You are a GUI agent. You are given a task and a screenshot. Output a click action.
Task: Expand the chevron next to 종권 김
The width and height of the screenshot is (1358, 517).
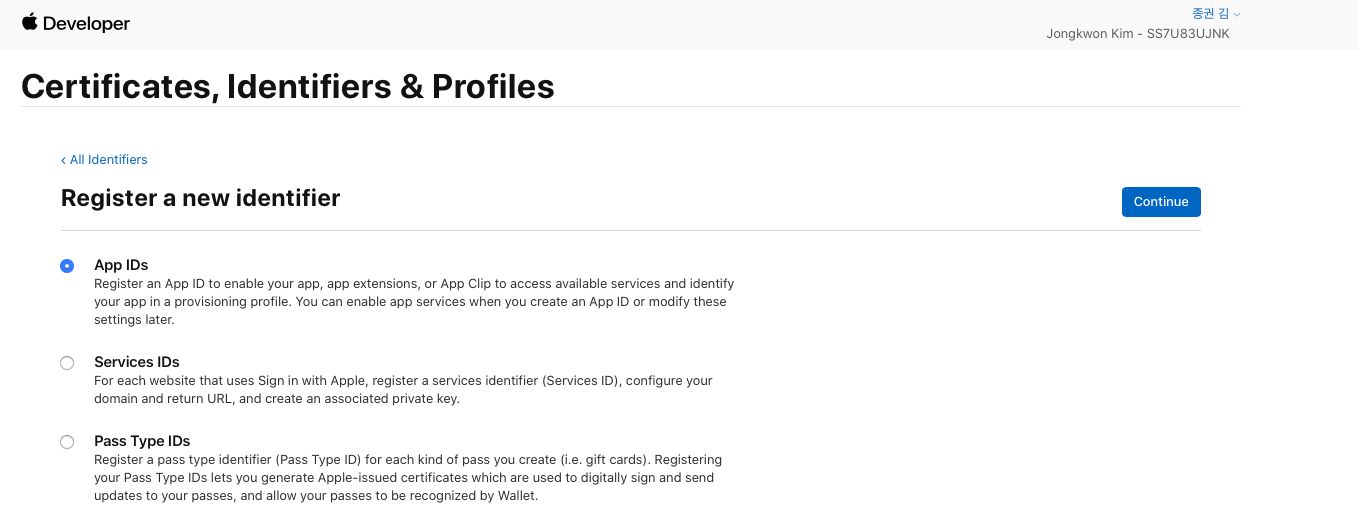coord(1237,15)
